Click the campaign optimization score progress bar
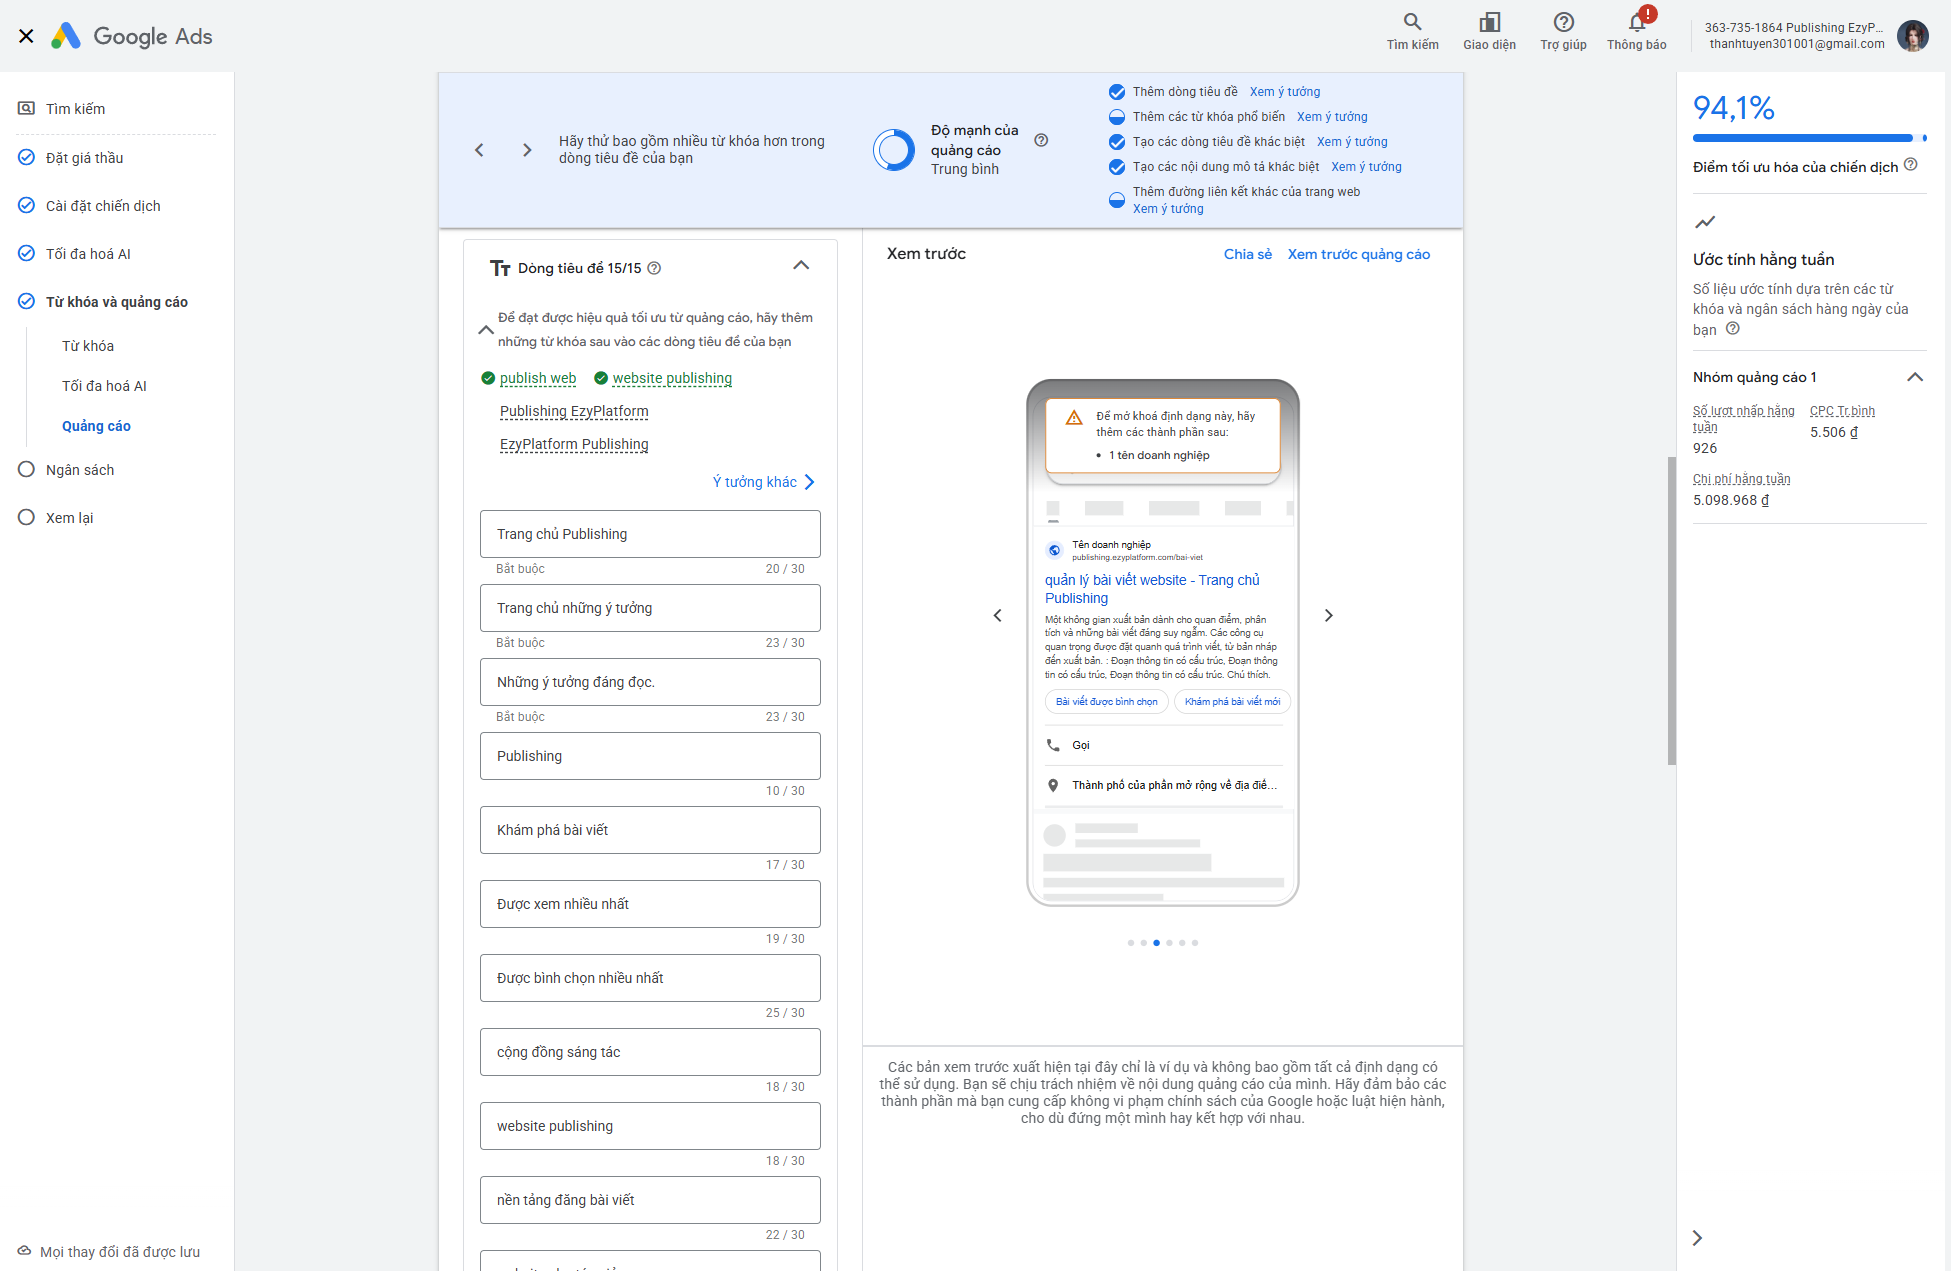 pyautogui.click(x=1809, y=138)
